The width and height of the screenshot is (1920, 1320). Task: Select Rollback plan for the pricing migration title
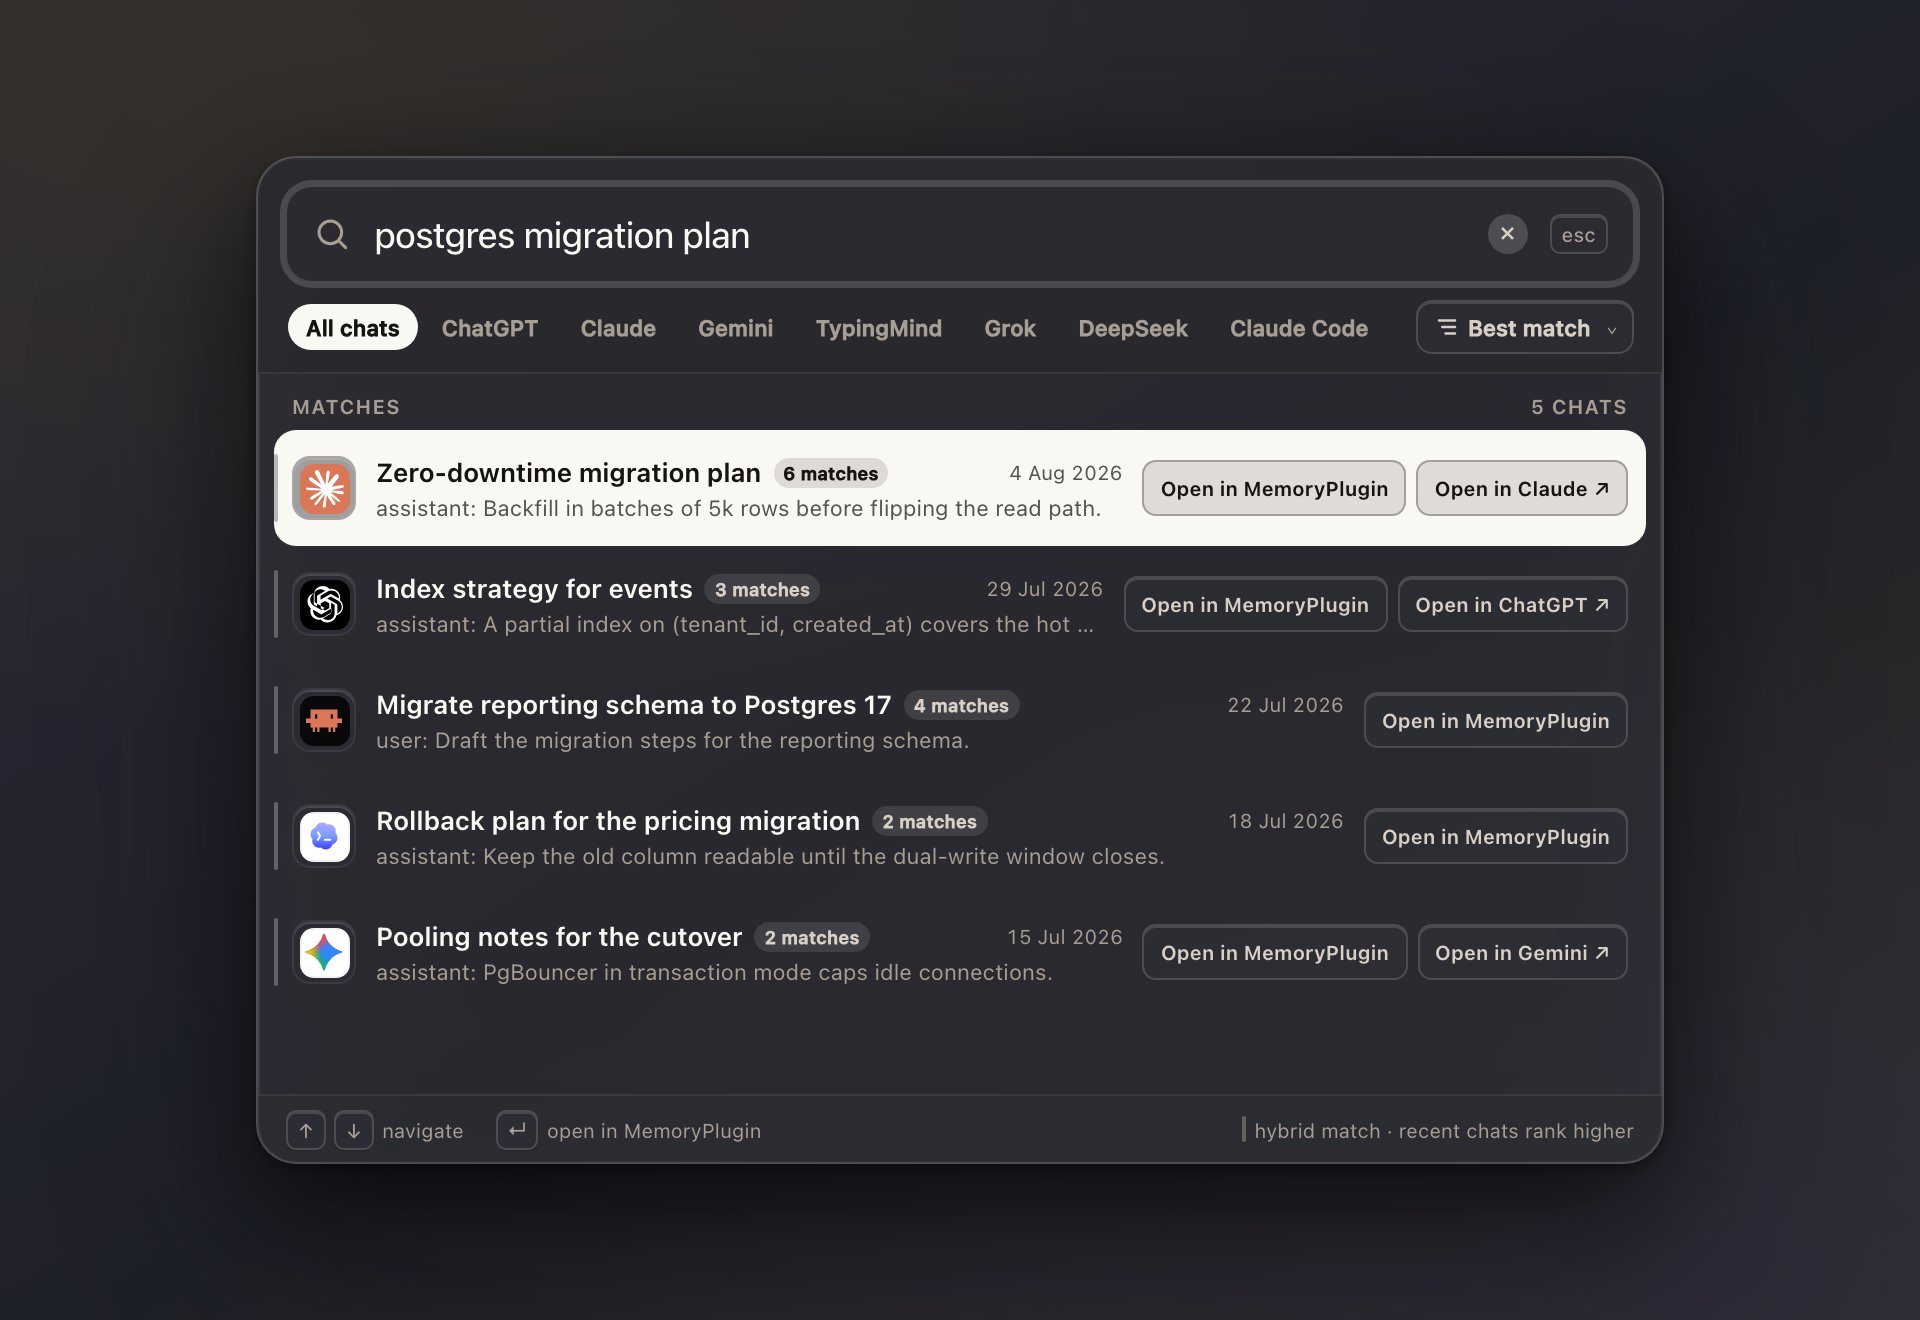618,821
